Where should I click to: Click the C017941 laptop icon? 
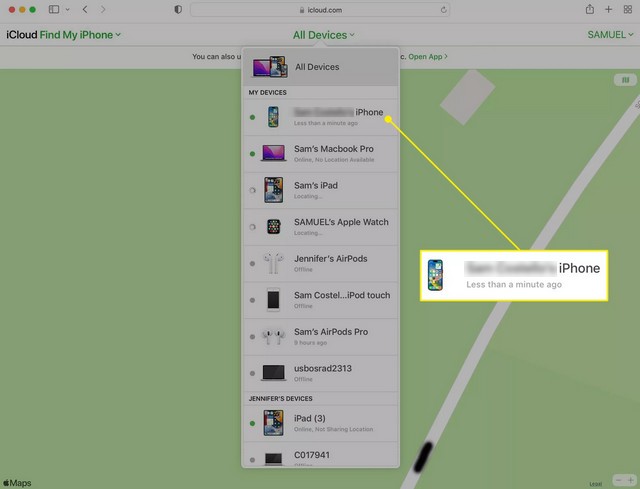273,459
